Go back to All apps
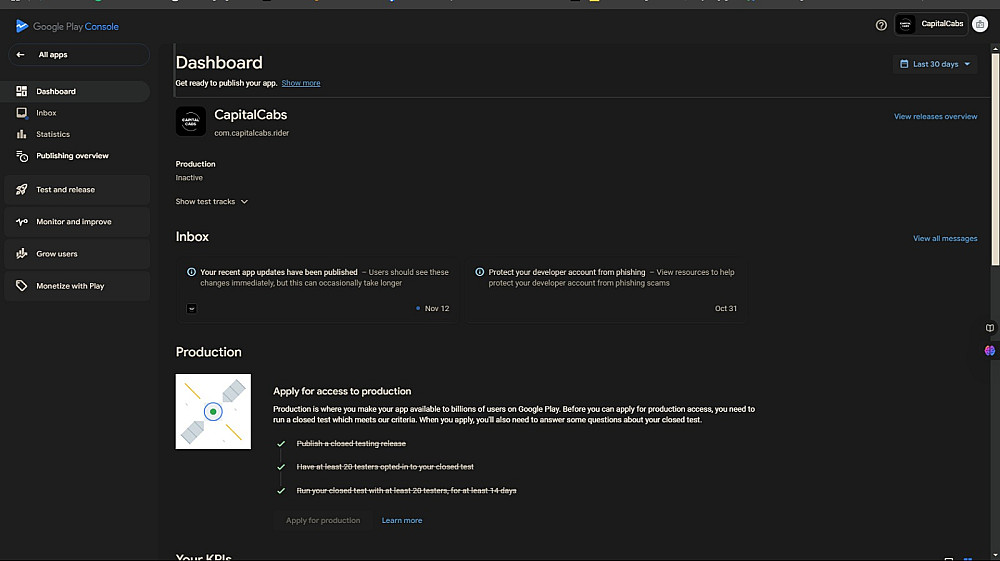The image size is (1000, 561). pyautogui.click(x=53, y=55)
